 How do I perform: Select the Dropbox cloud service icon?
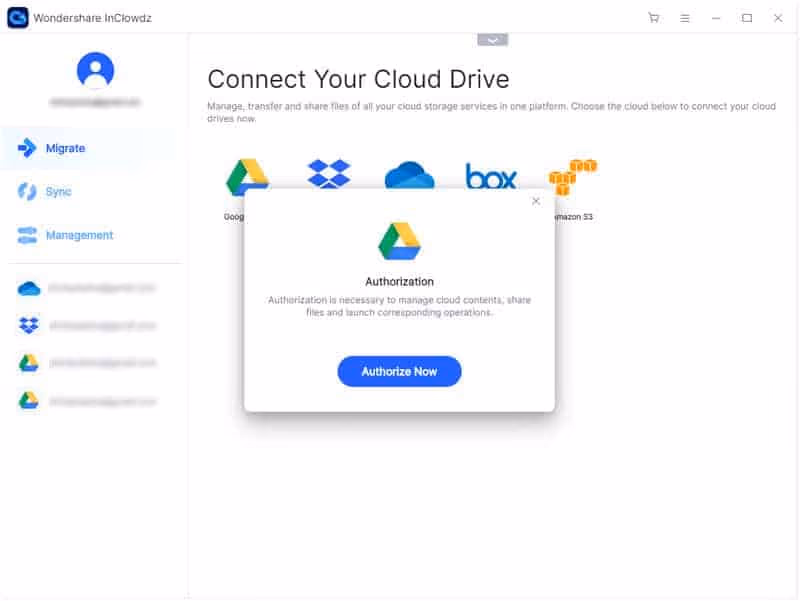coord(326,176)
